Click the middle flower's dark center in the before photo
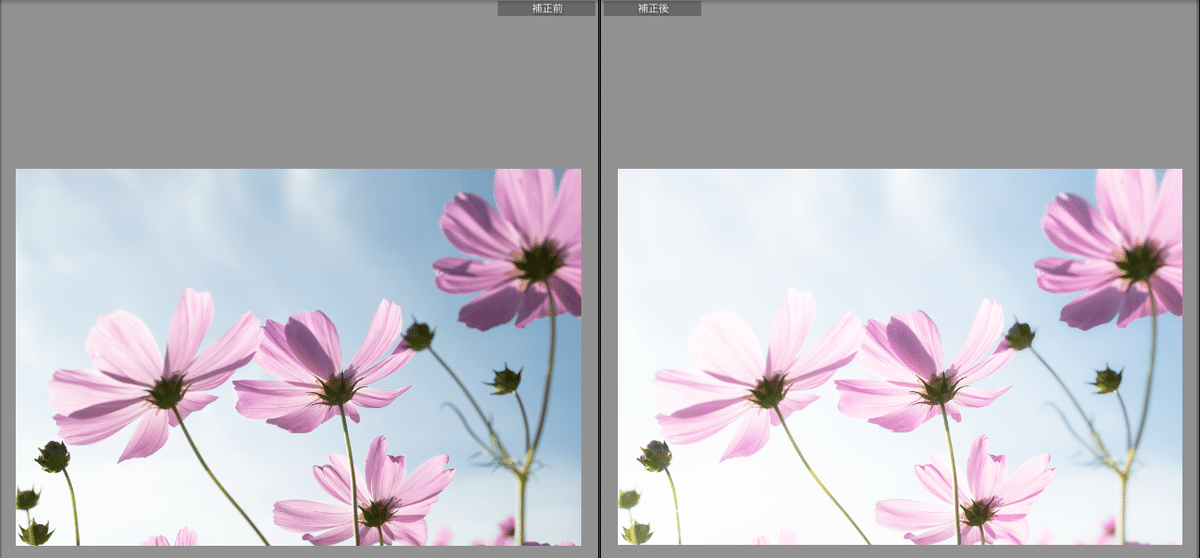The image size is (1200, 558). [338, 387]
